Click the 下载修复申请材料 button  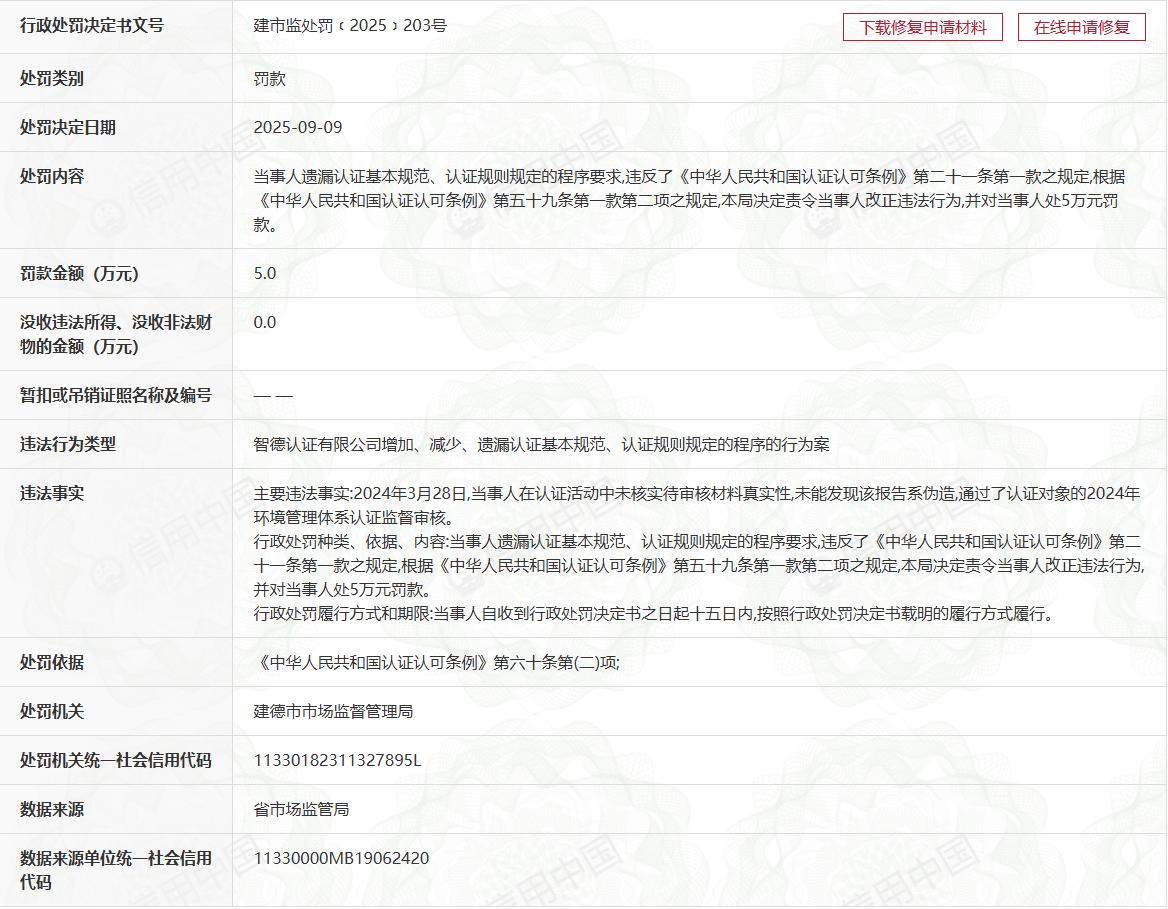pos(923,27)
